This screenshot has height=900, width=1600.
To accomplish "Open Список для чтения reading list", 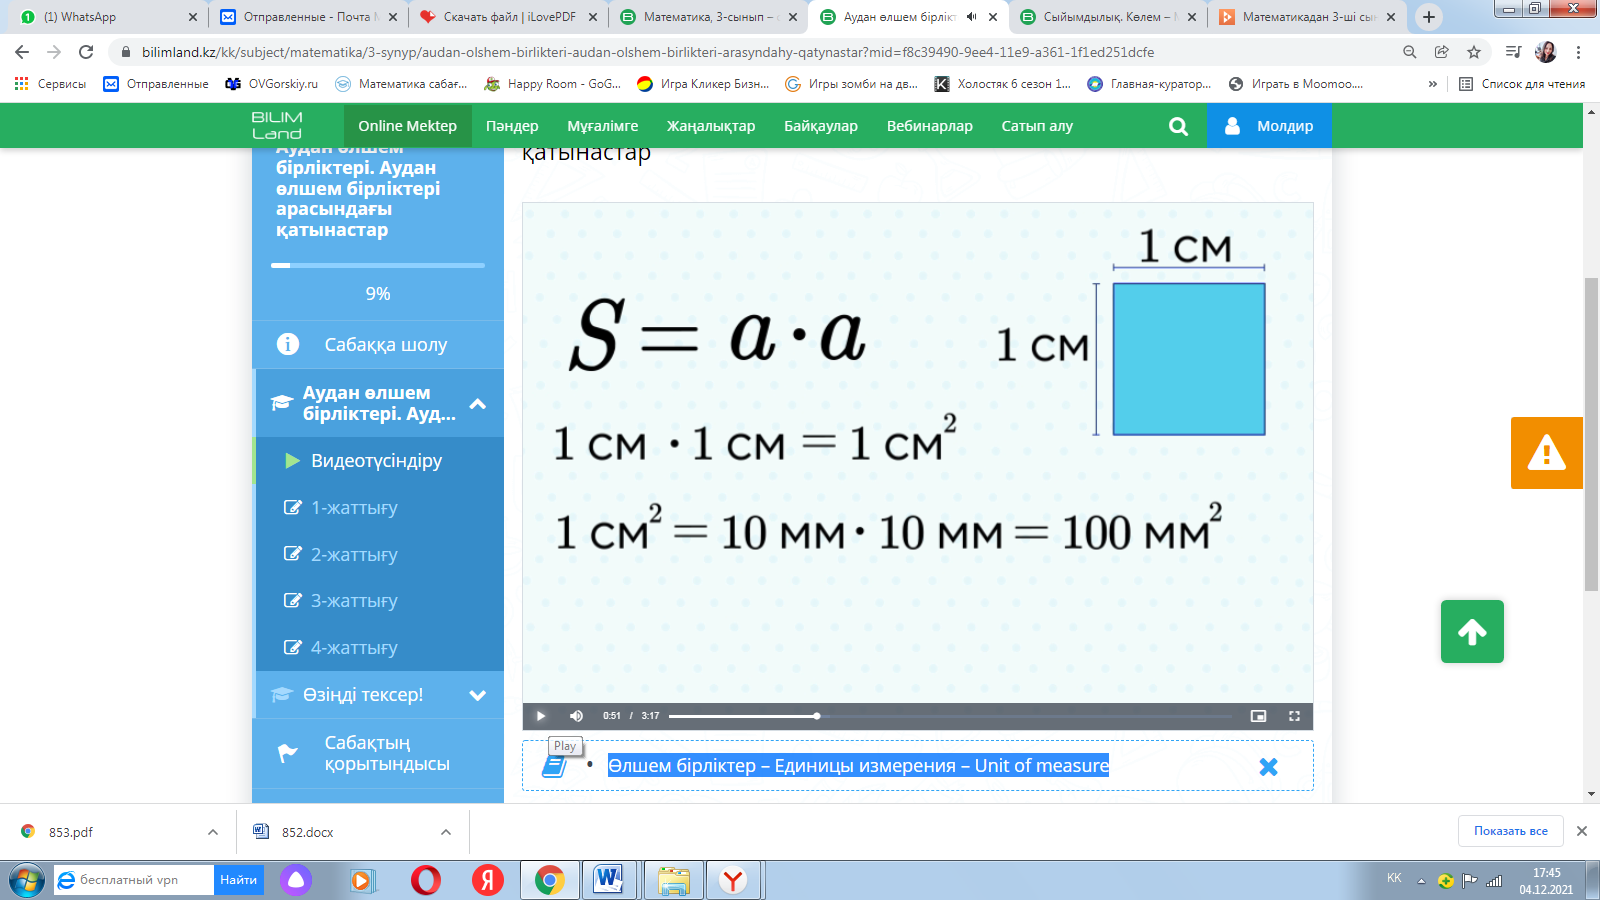I will pyautogui.click(x=1522, y=84).
